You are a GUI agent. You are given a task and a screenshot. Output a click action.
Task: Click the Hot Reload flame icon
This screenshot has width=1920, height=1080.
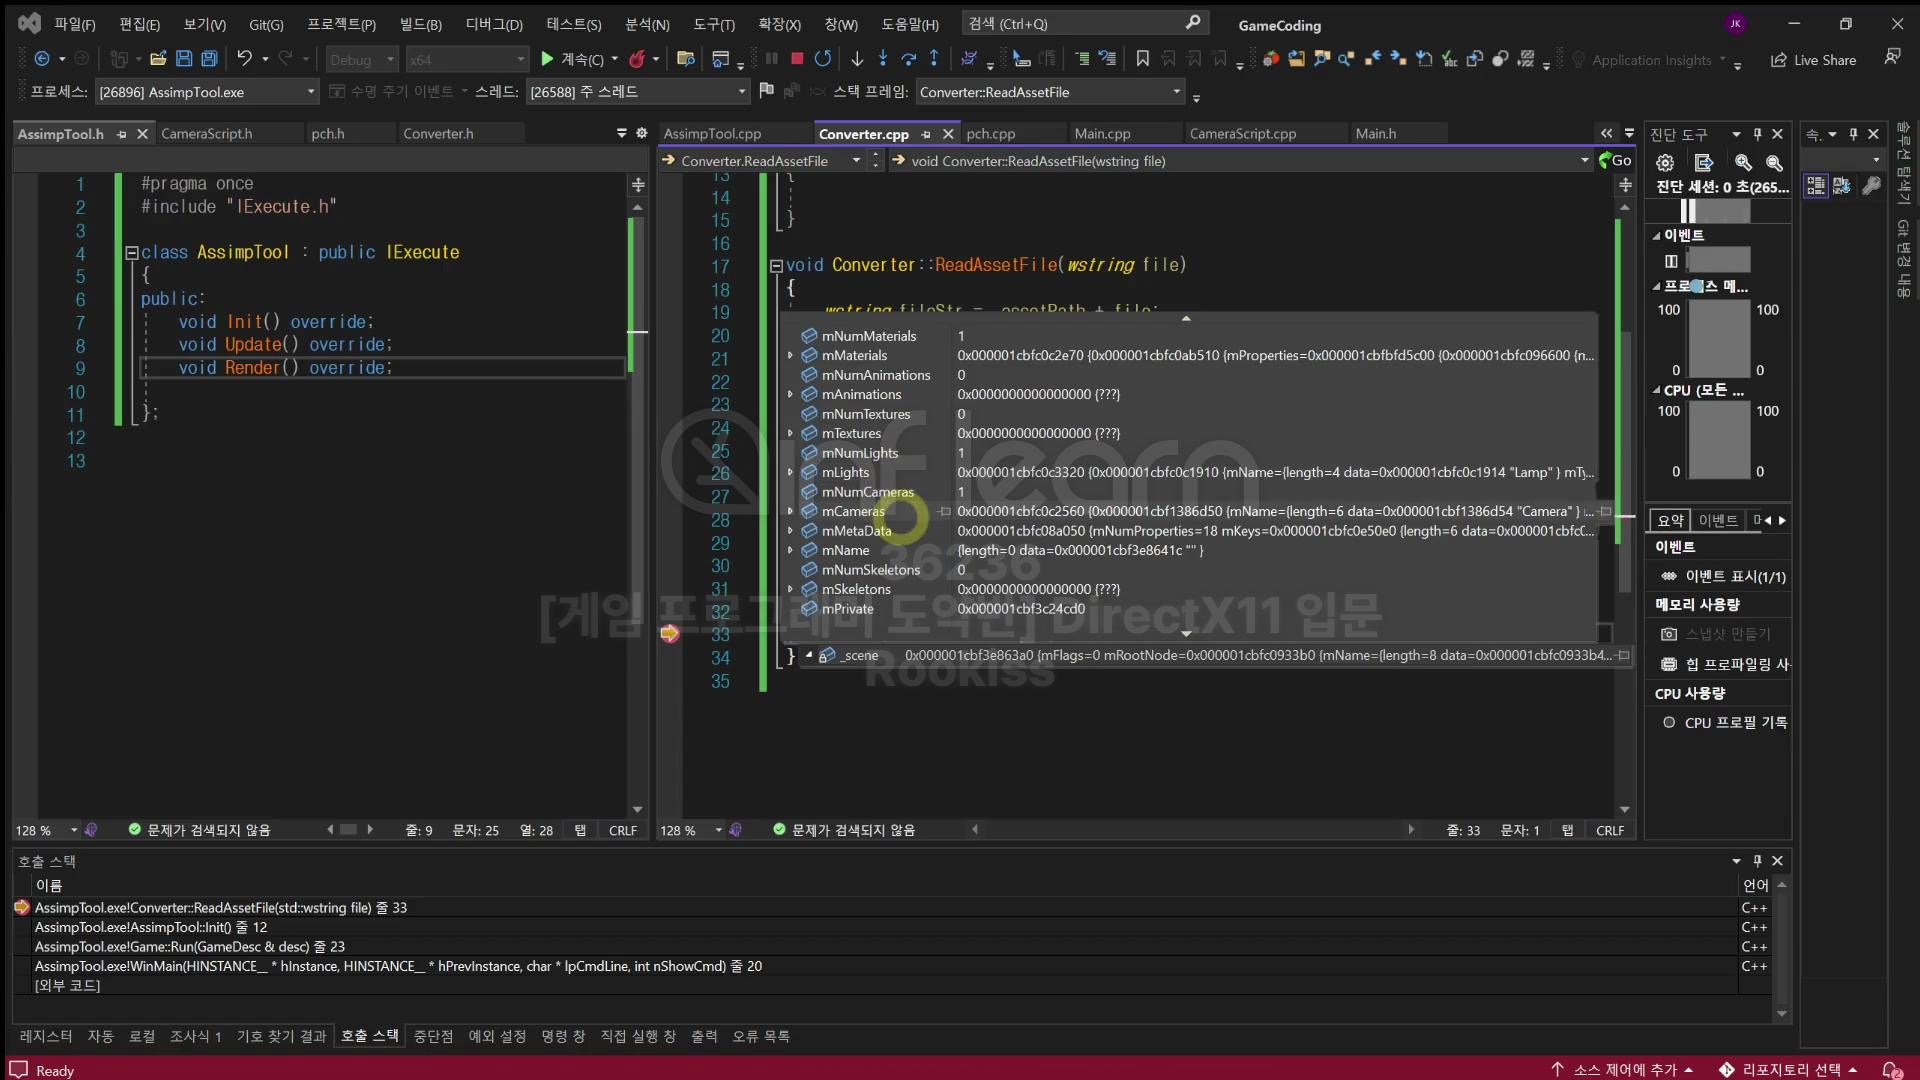[x=636, y=59]
